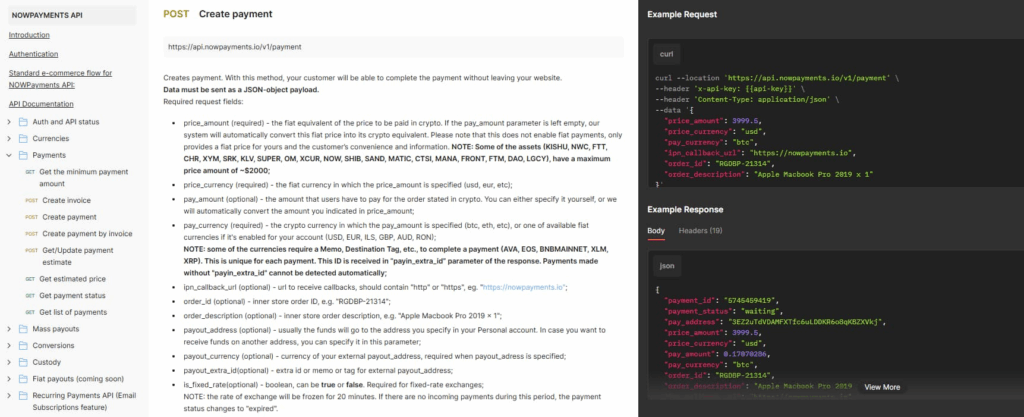This screenshot has height=417, width=1024.
Task: Open the Create invoice endpoint
Action: 67,200
